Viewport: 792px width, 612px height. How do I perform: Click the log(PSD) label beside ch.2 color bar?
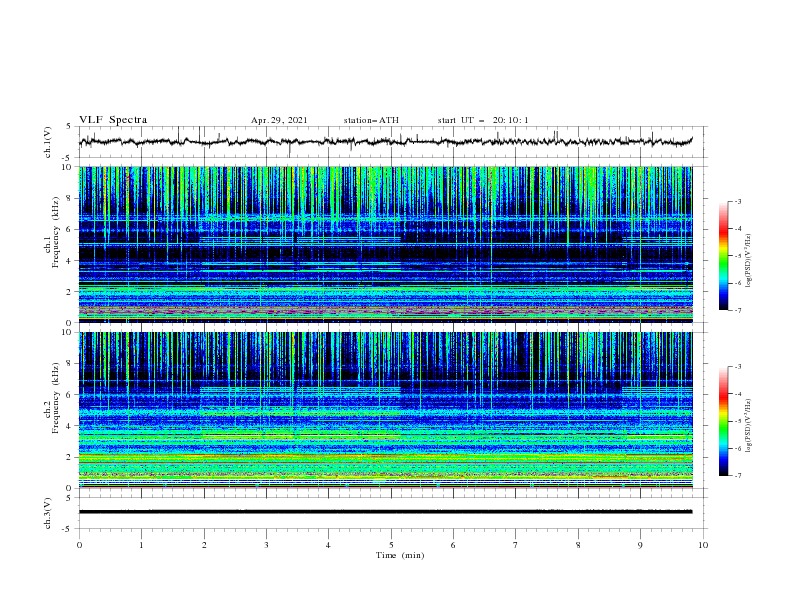(749, 426)
